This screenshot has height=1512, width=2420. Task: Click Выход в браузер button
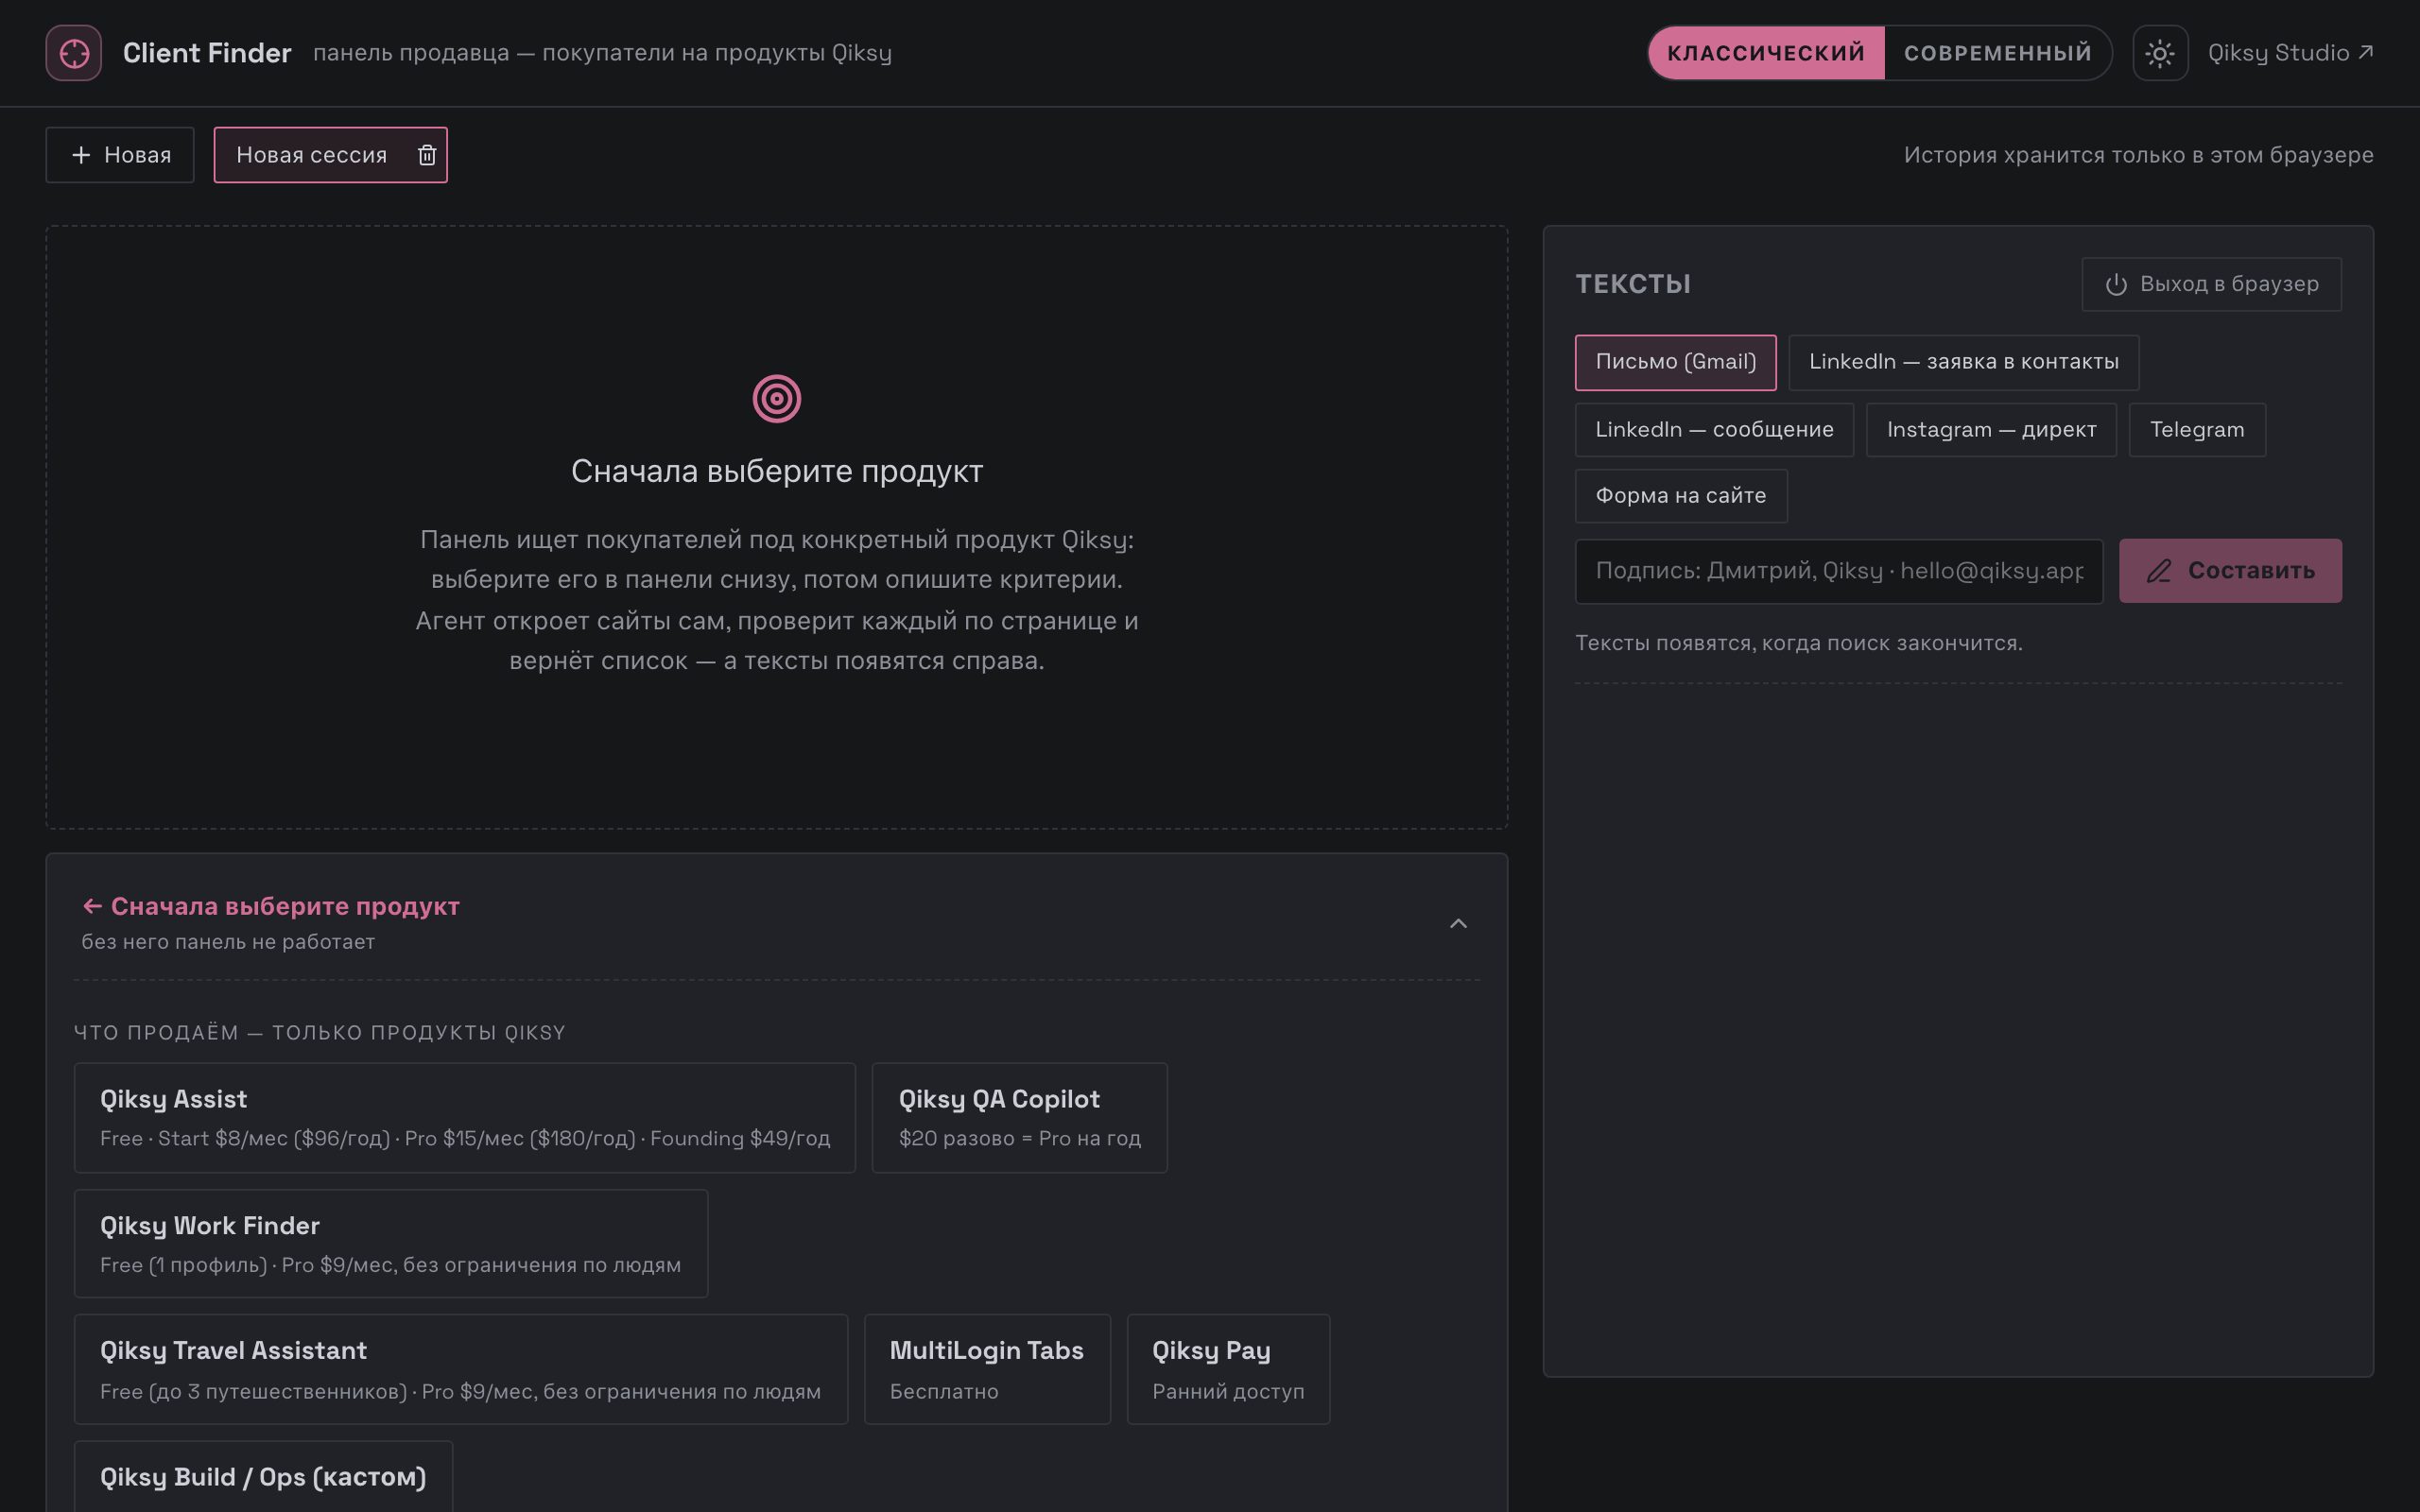(x=2211, y=284)
